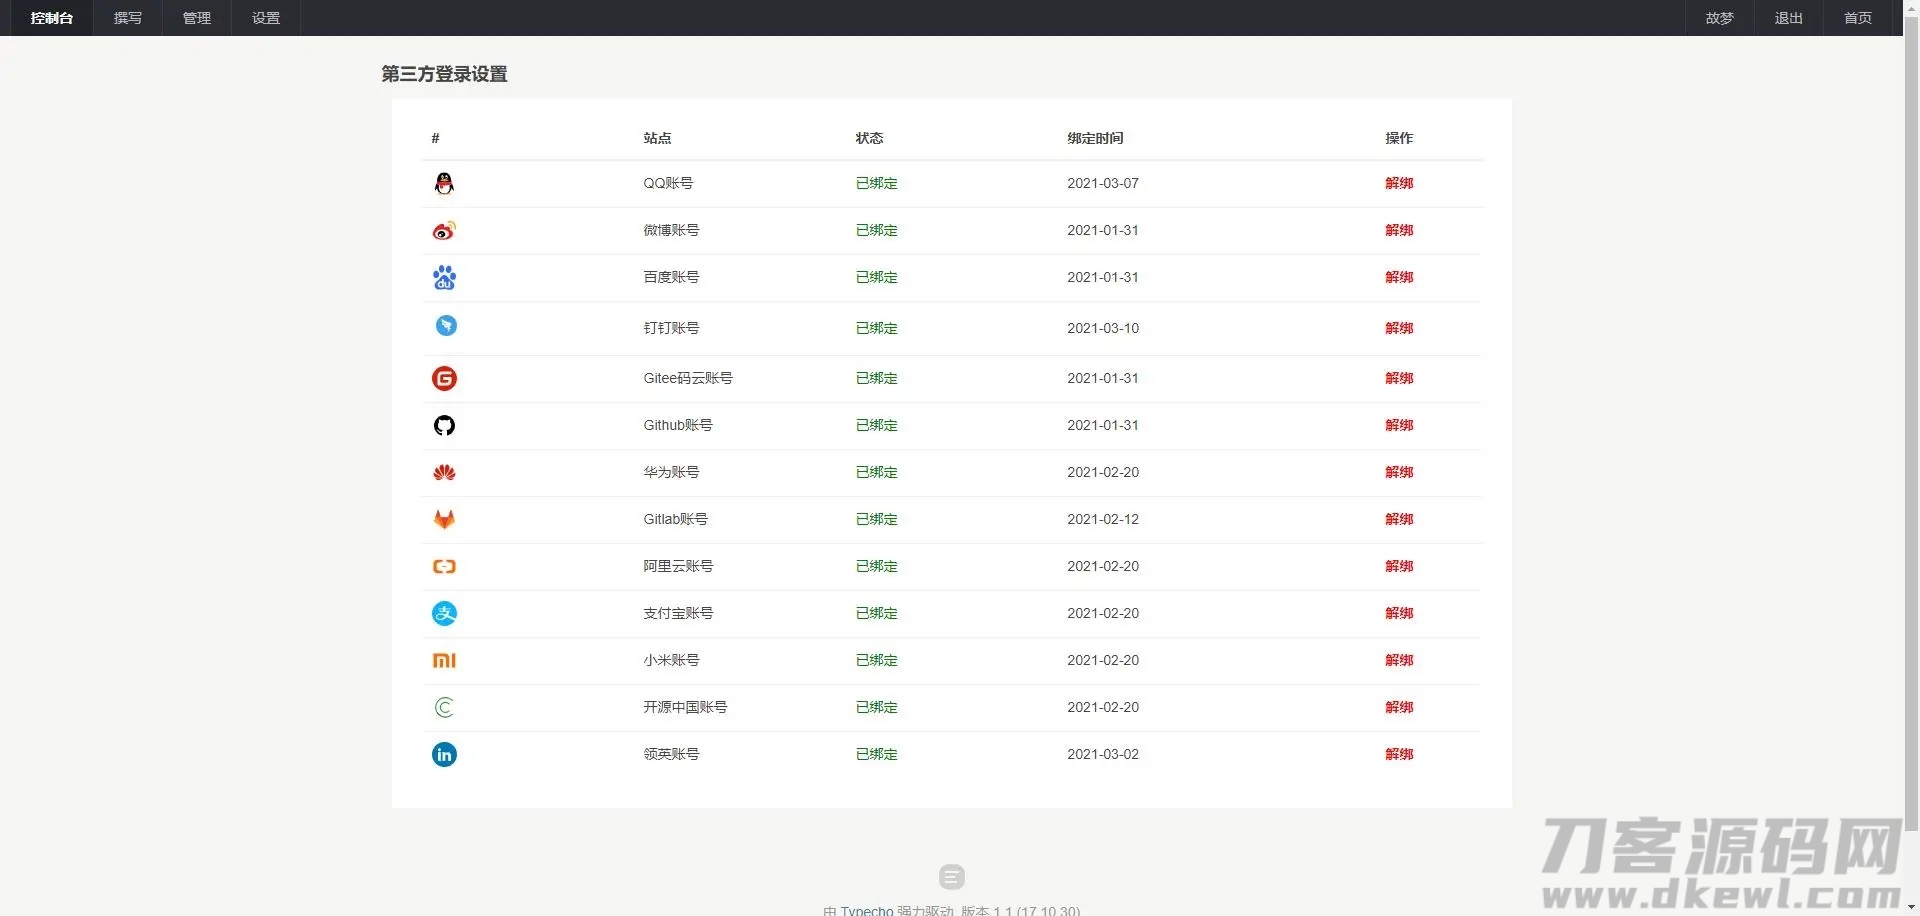Click the Weibo account icon
Viewport: 1920px width, 916px height.
[444, 230]
